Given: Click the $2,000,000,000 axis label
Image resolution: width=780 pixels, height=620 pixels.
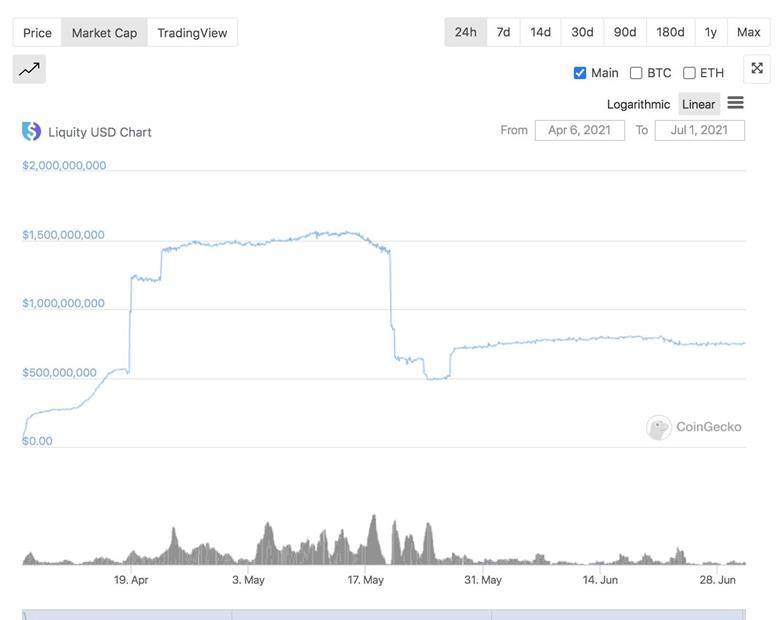Looking at the screenshot, I should point(64,165).
